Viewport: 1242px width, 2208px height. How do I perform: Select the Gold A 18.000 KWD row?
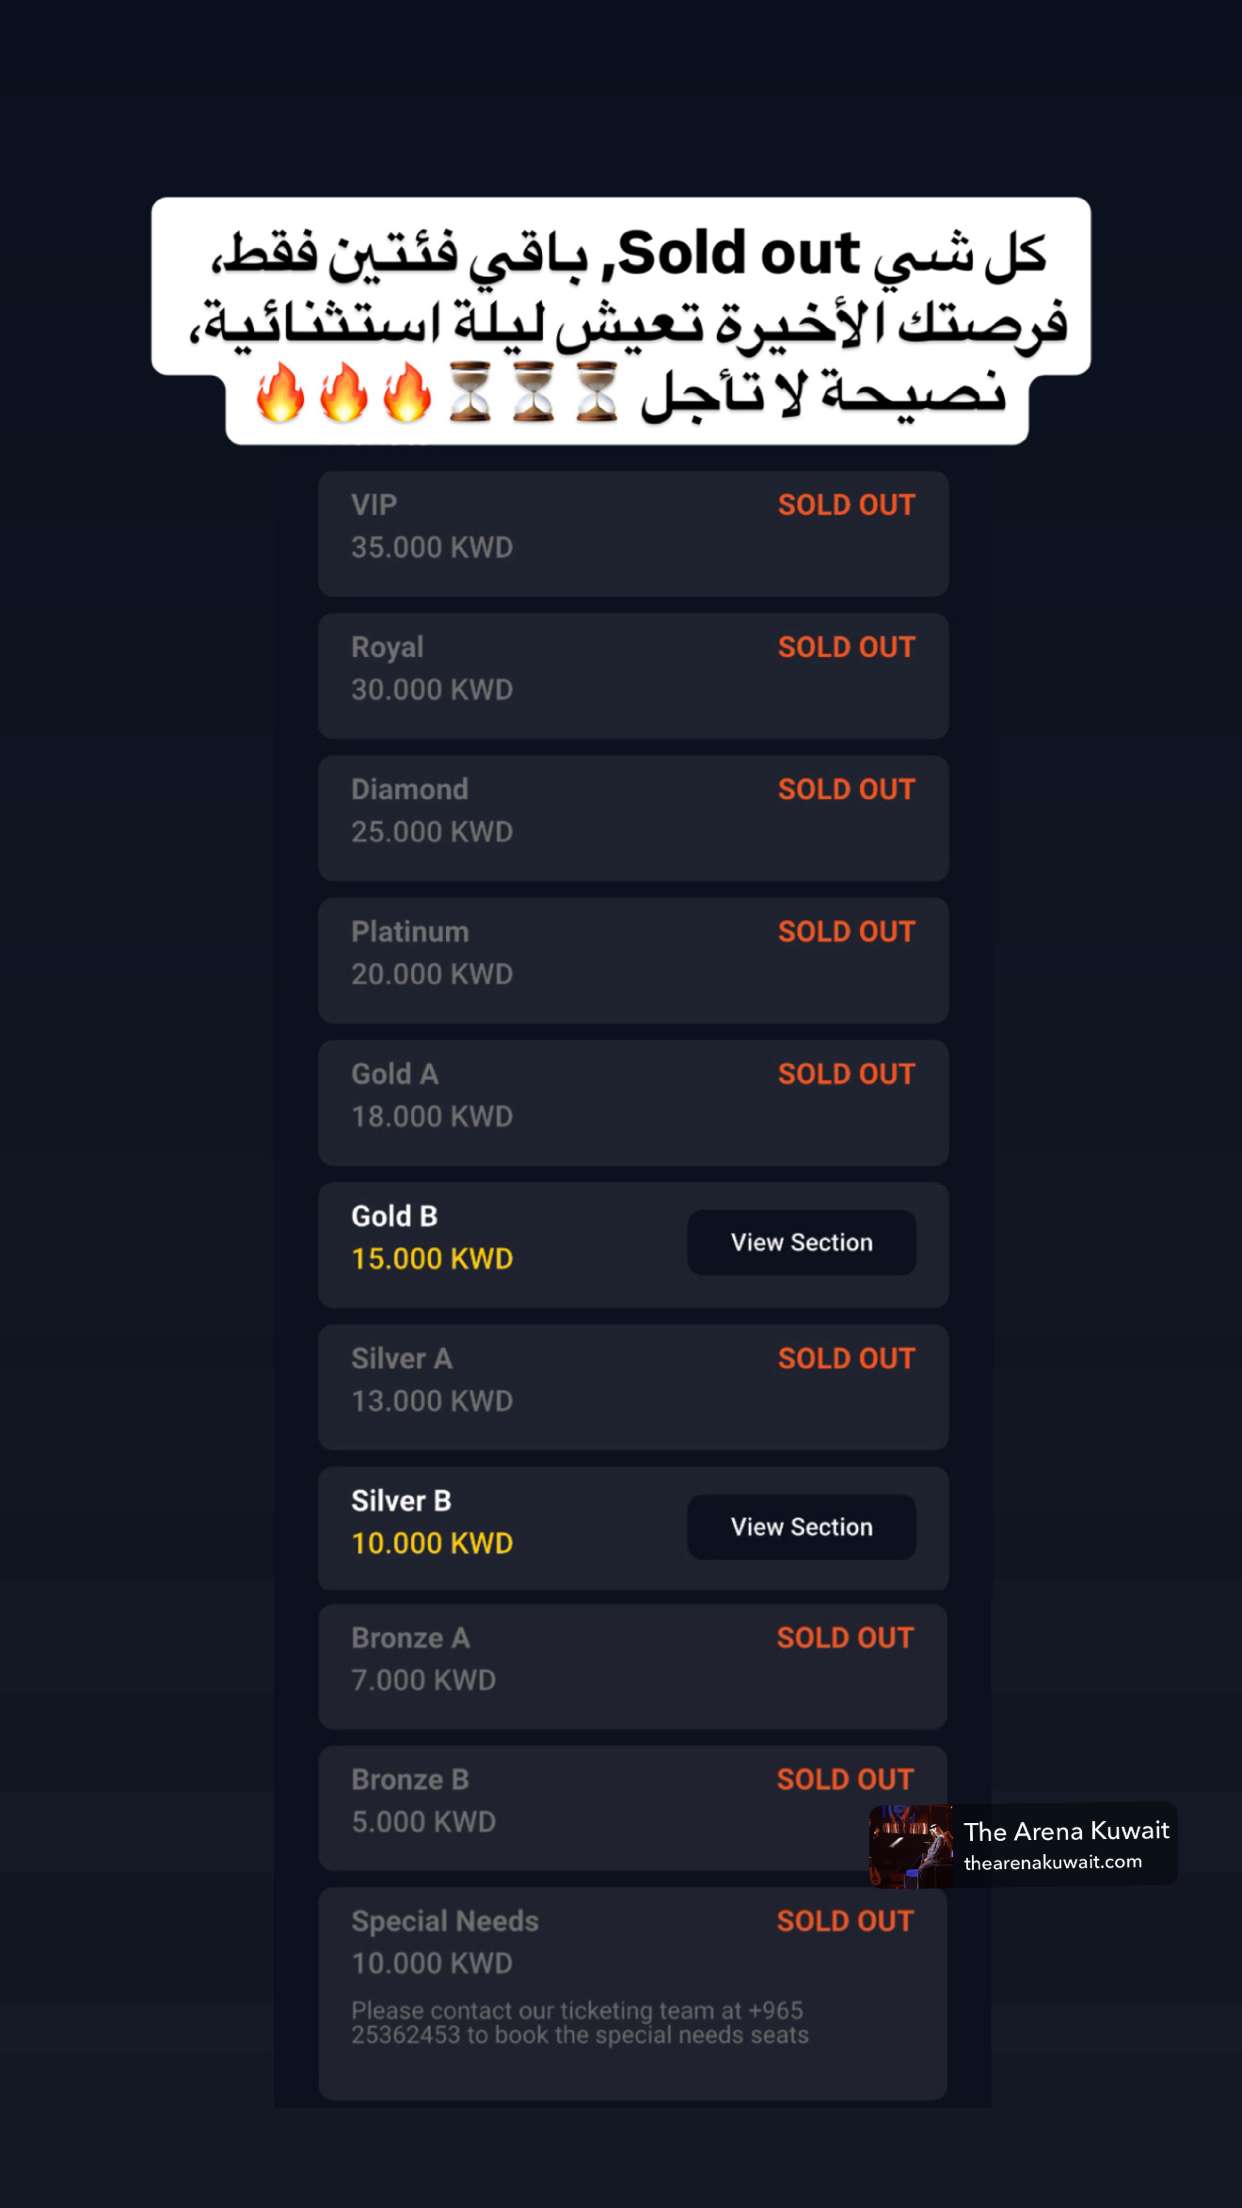pos(633,1103)
